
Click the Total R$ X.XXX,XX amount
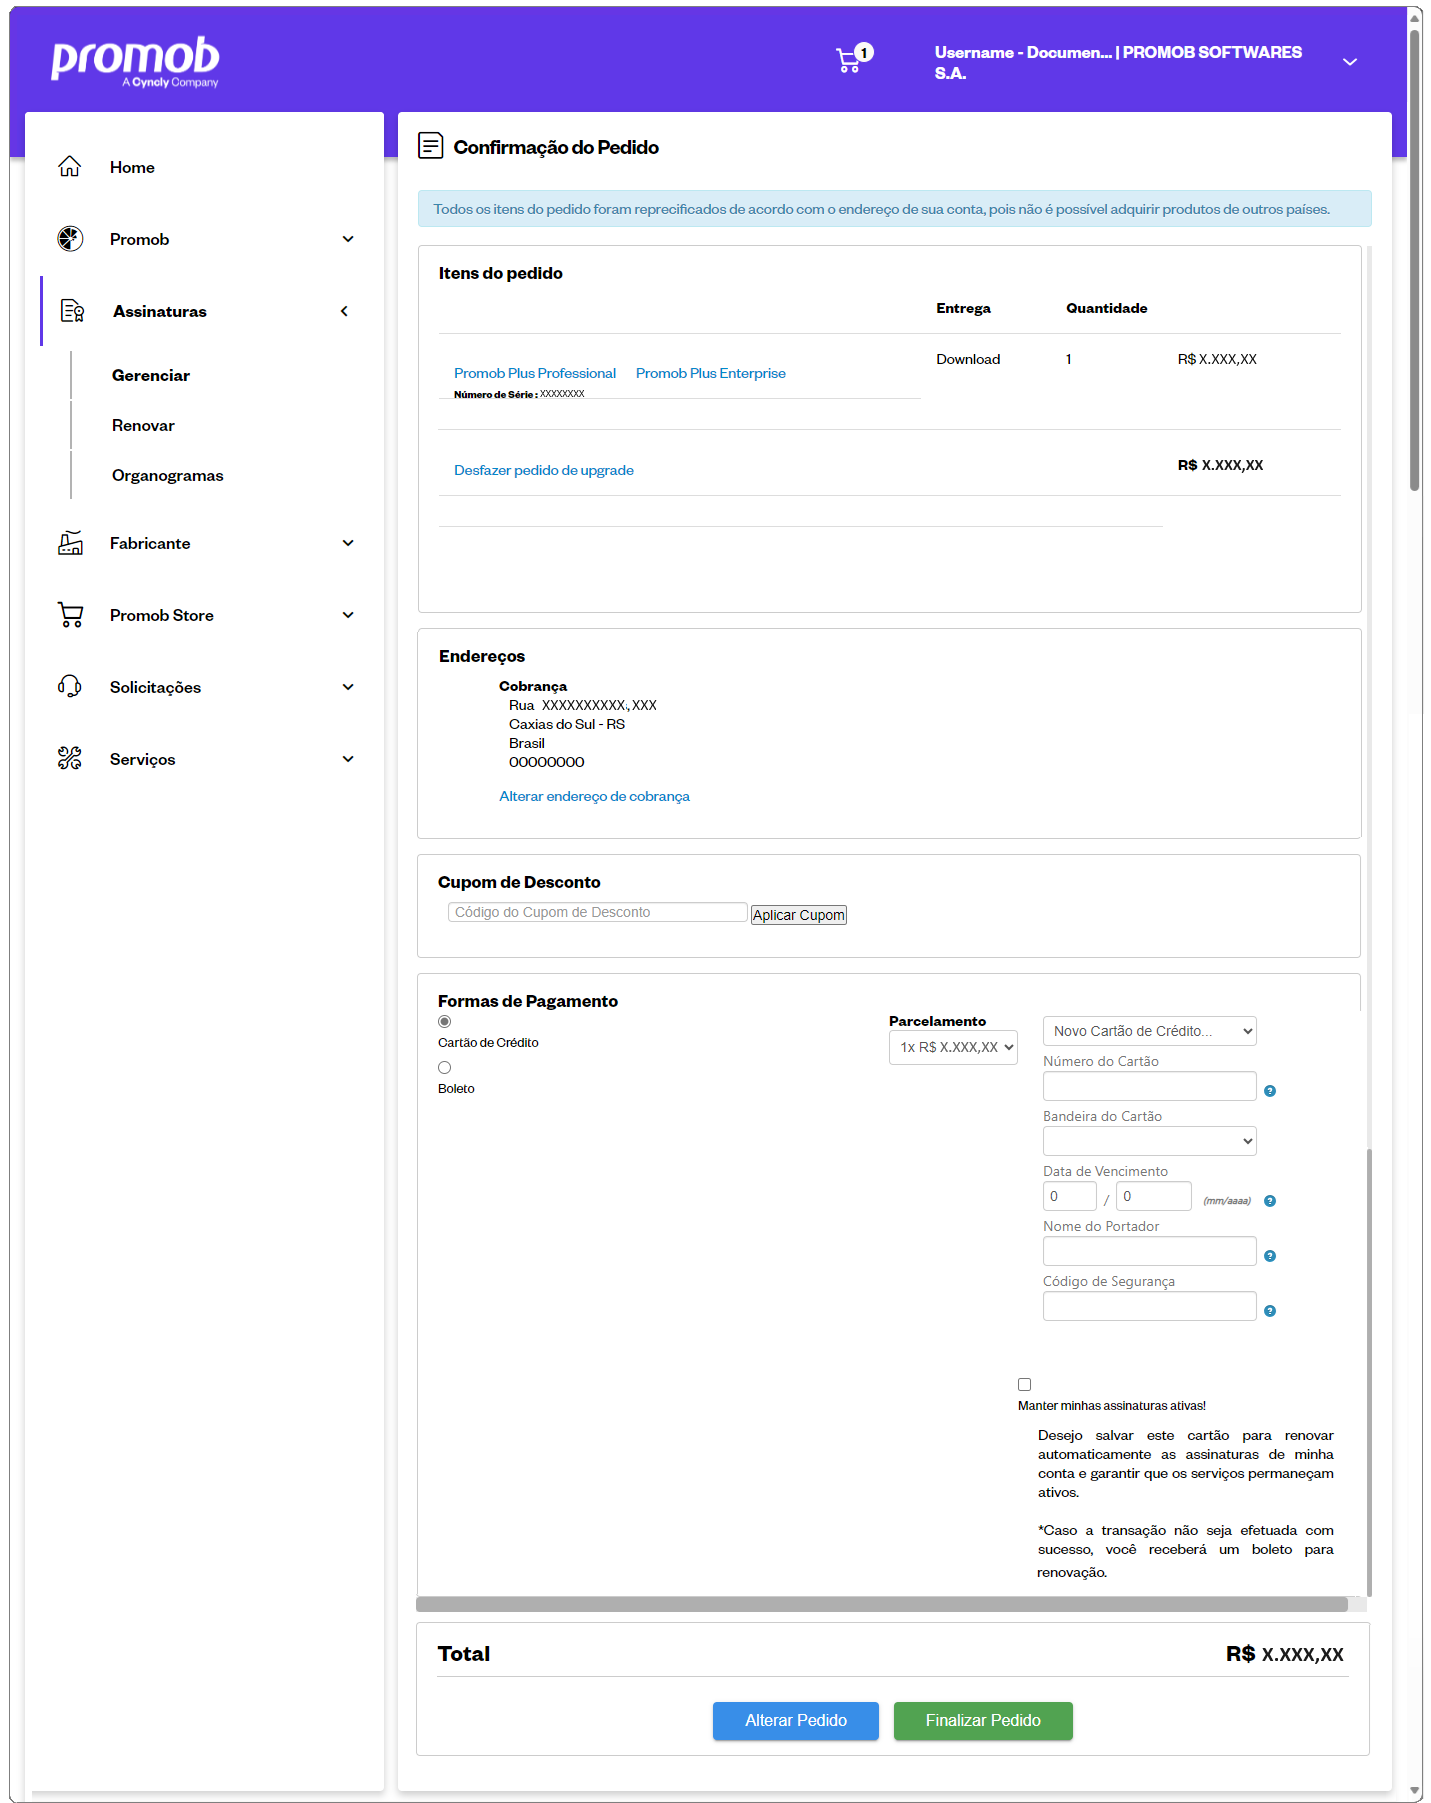click(1285, 1654)
